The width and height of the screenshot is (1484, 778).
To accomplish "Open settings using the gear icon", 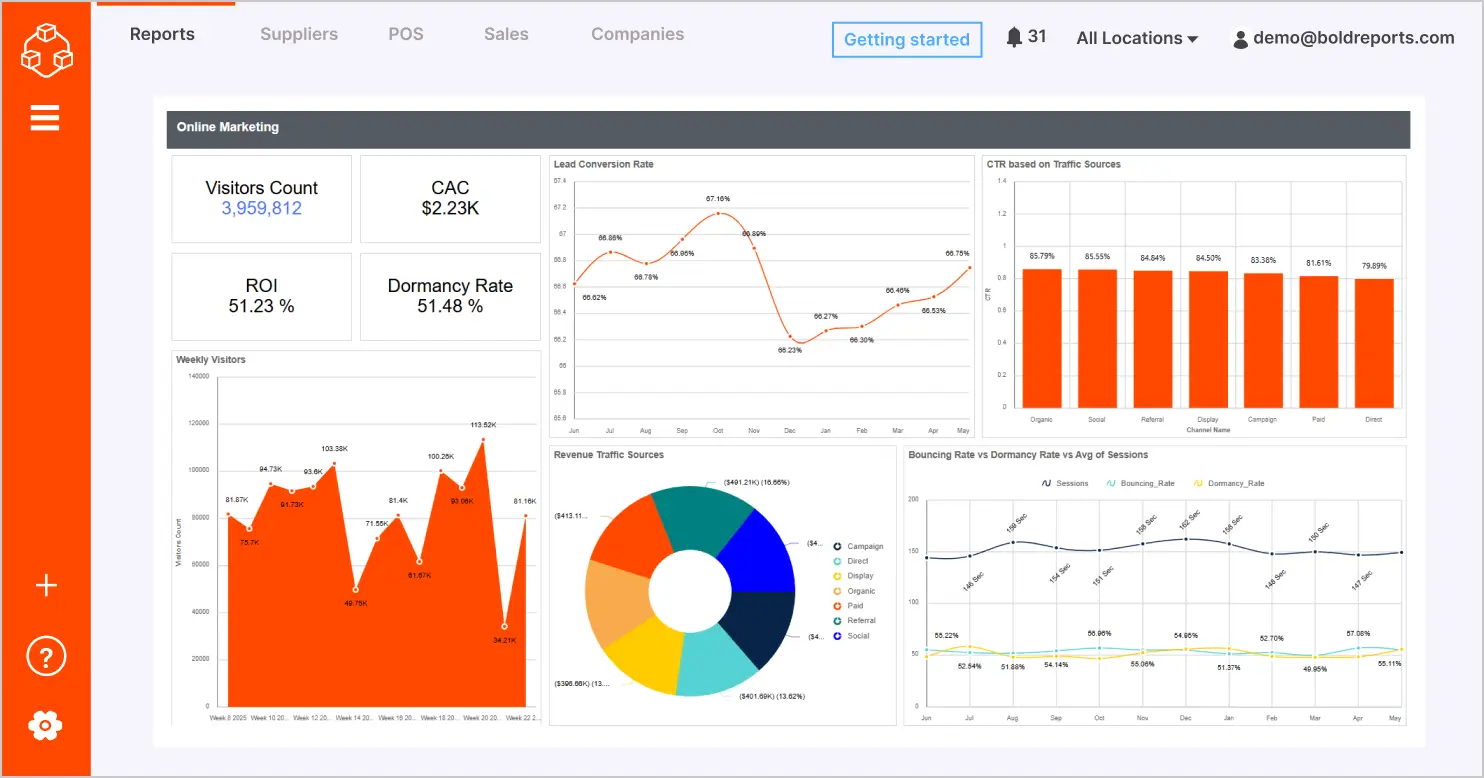I will coord(46,725).
